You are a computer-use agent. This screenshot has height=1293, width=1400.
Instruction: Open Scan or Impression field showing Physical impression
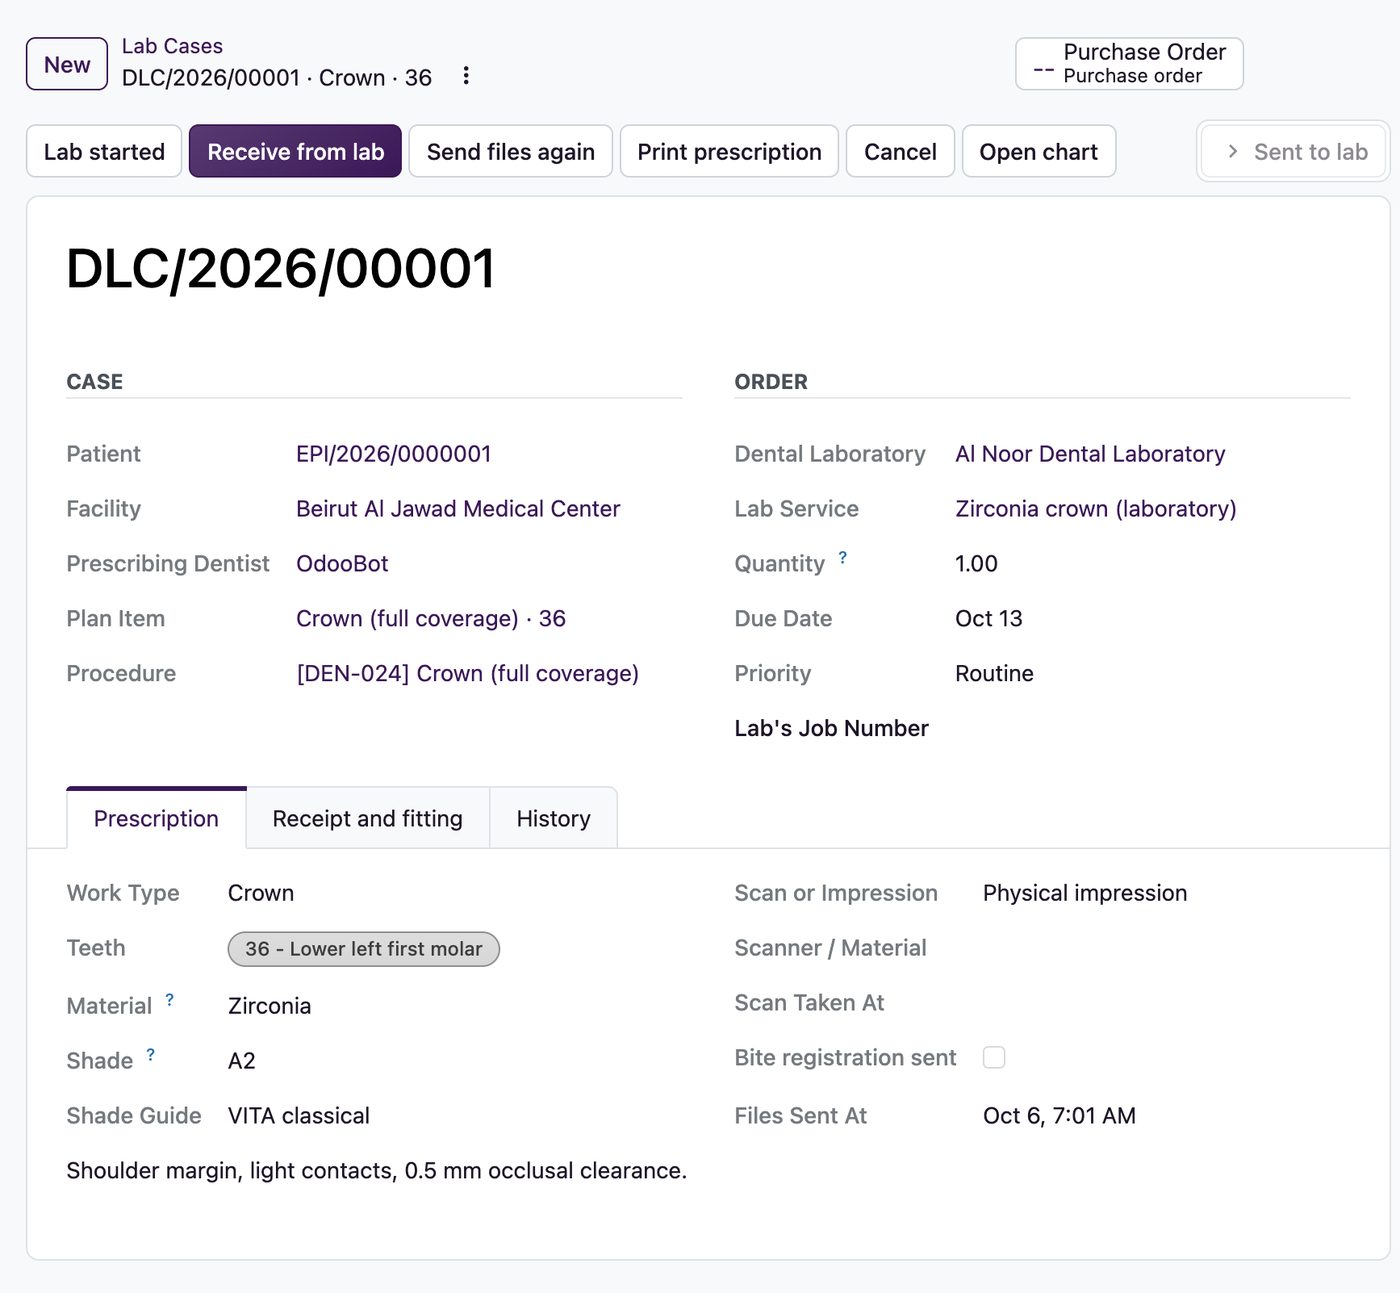(1085, 893)
